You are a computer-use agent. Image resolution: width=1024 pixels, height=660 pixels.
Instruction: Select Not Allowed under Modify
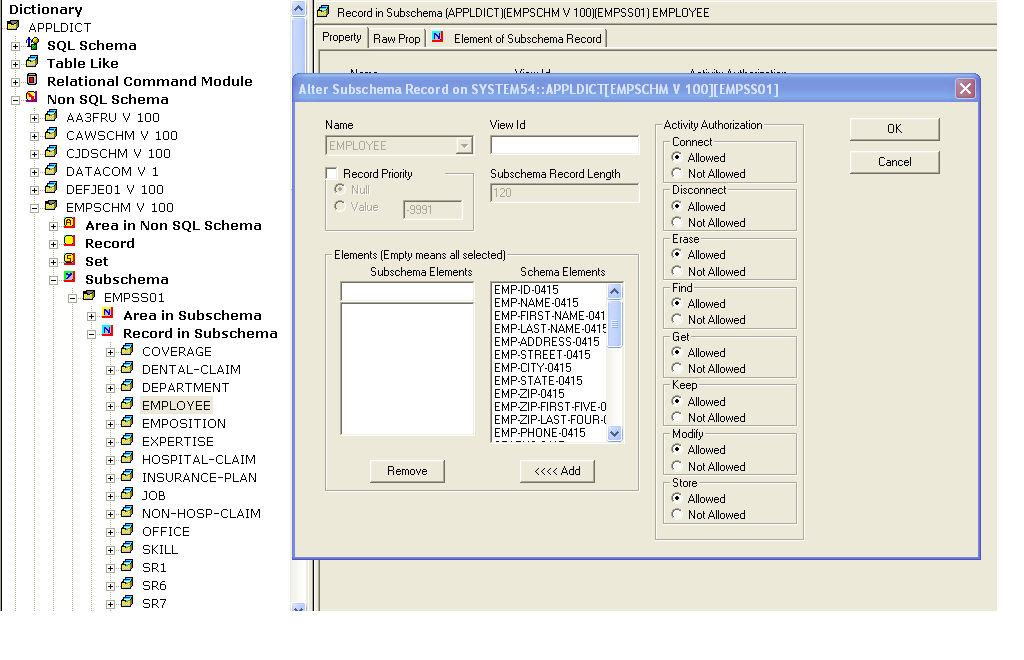(x=677, y=466)
